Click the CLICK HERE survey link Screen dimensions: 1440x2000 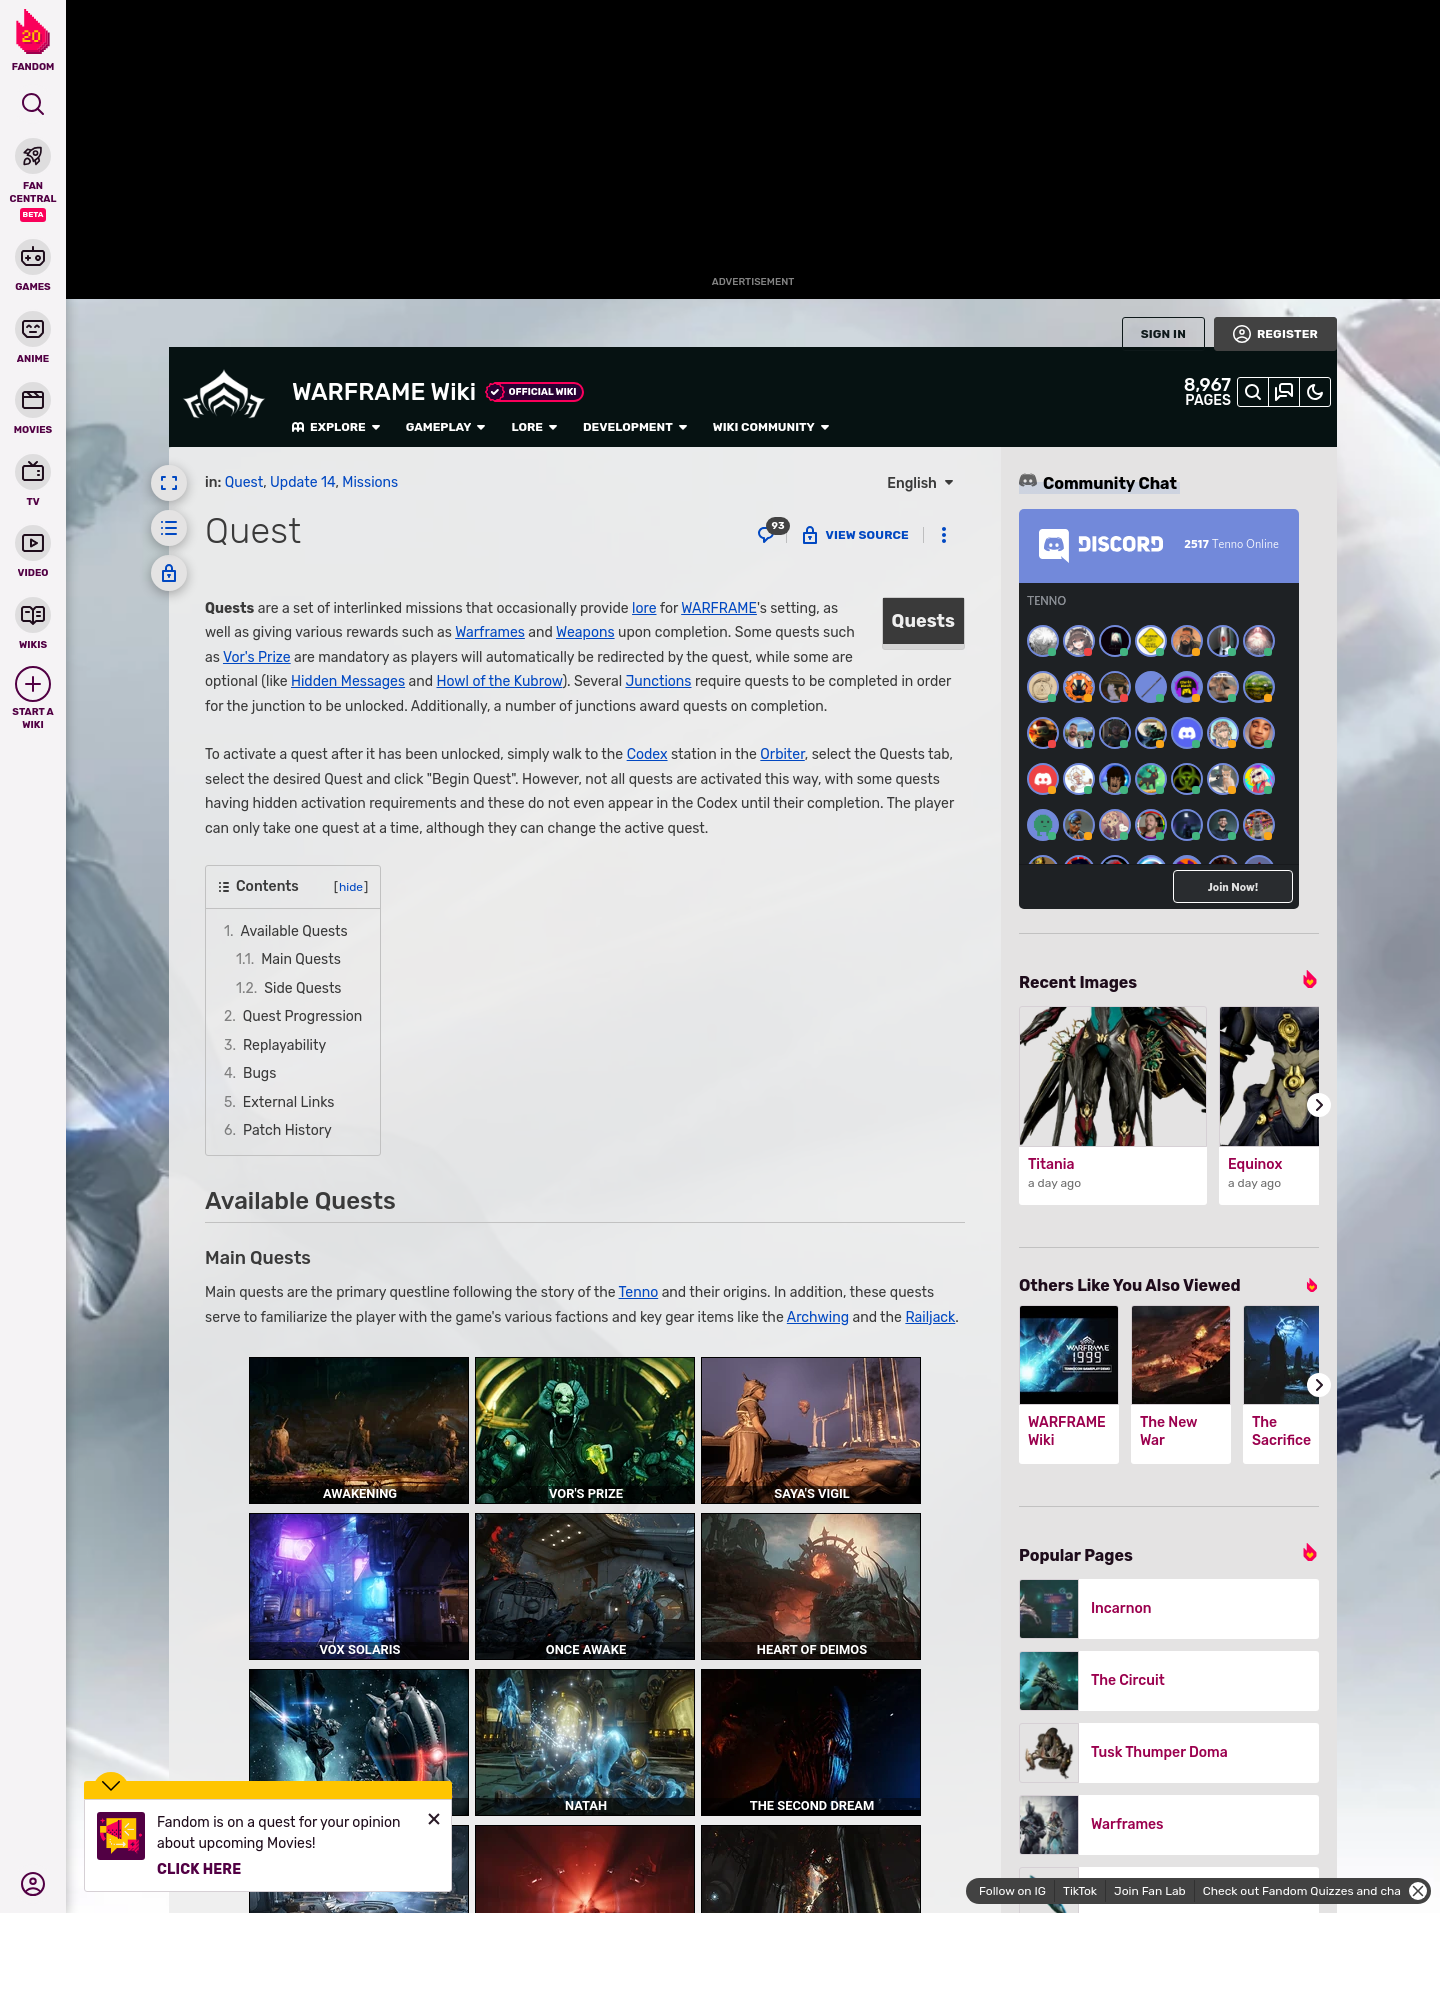[199, 1869]
